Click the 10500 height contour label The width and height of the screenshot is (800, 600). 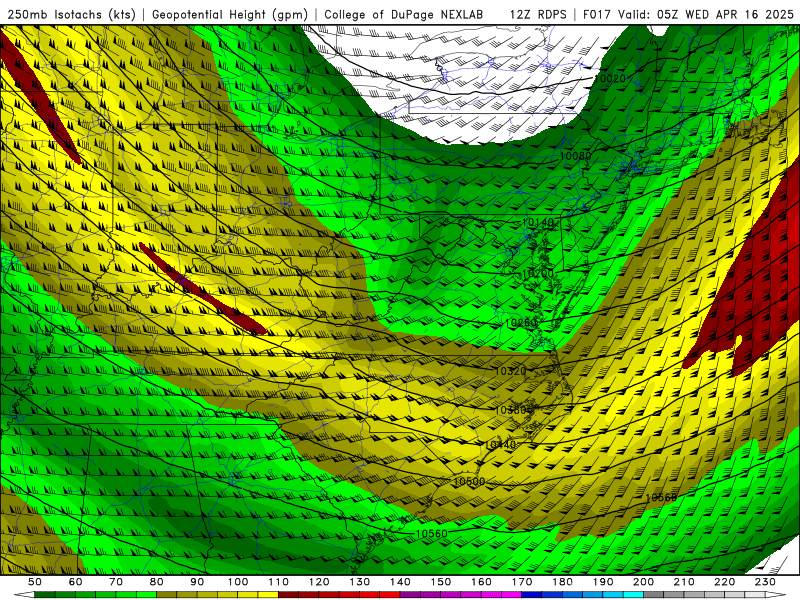[469, 481]
